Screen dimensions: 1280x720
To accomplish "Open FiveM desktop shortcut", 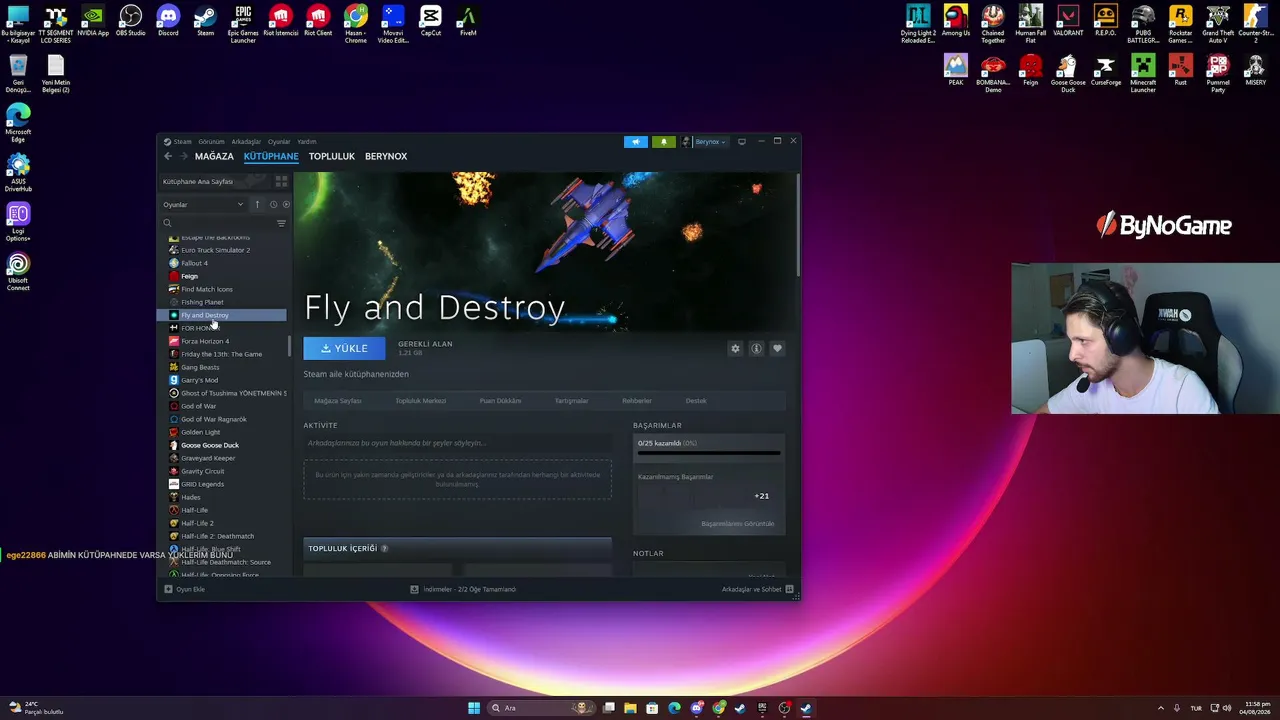I will tap(468, 20).
